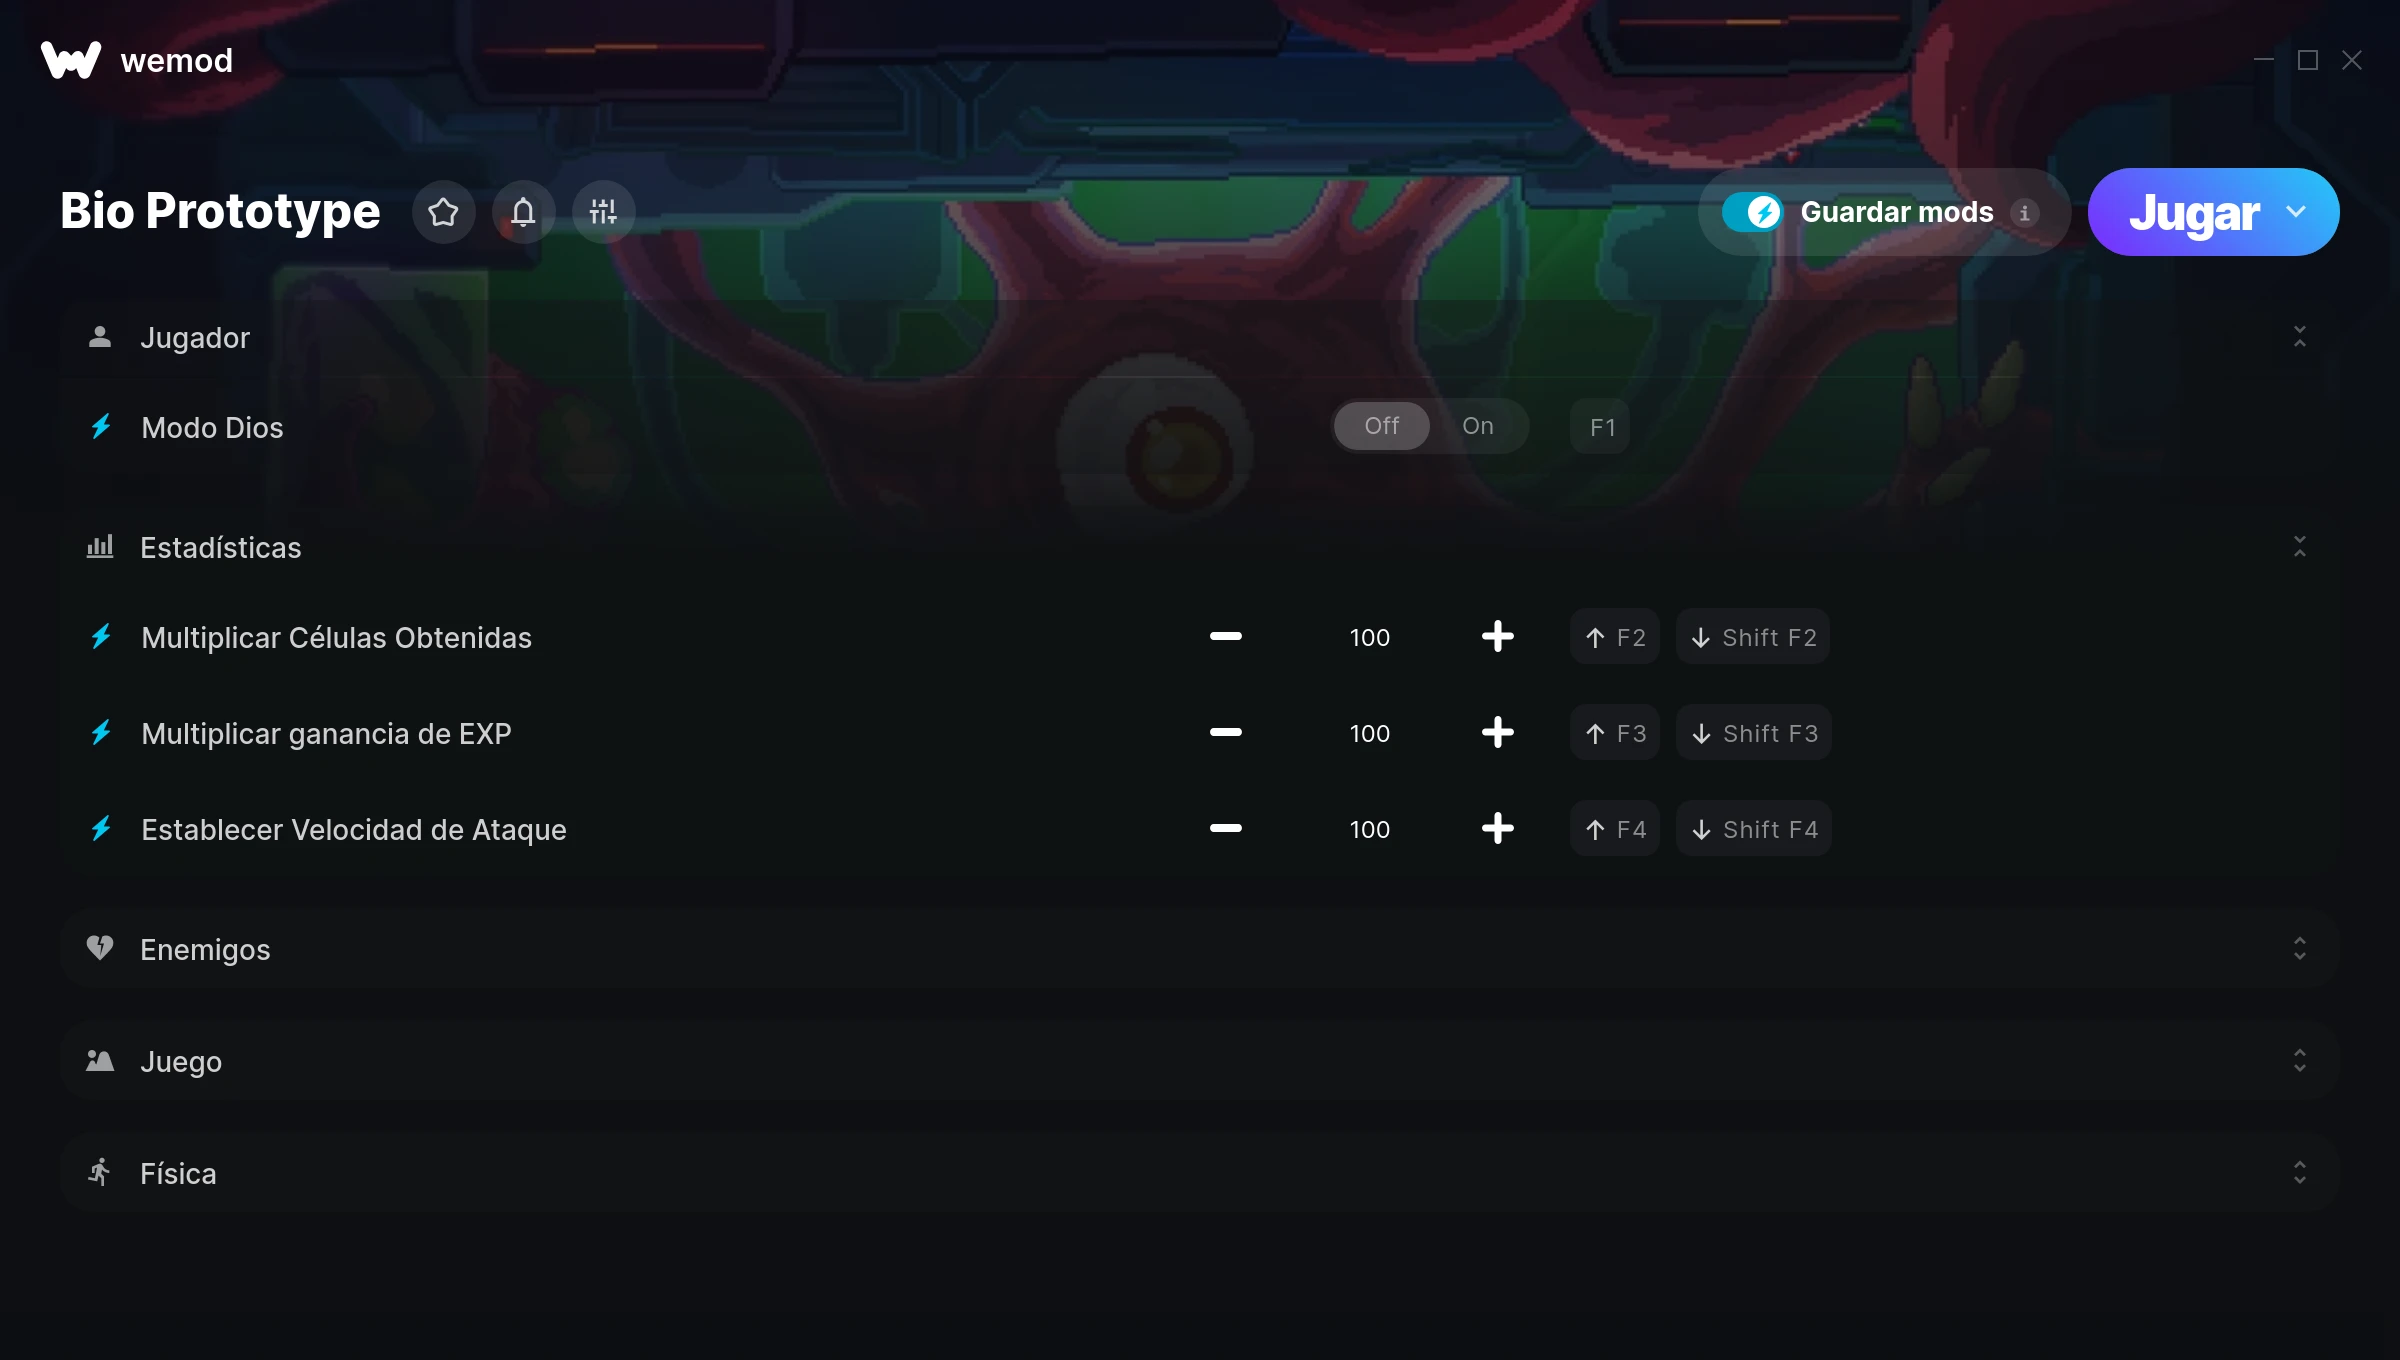
Task: Click the WeMod logo icon
Action: pyautogui.click(x=71, y=60)
